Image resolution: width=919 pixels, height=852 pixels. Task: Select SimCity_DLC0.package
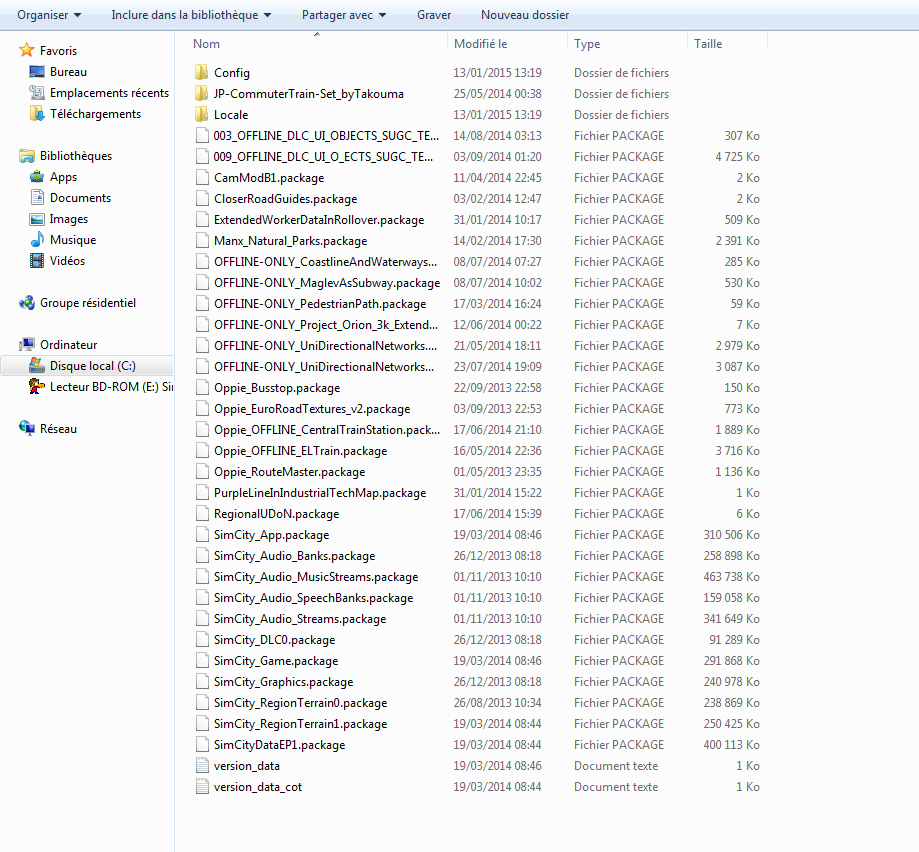274,640
